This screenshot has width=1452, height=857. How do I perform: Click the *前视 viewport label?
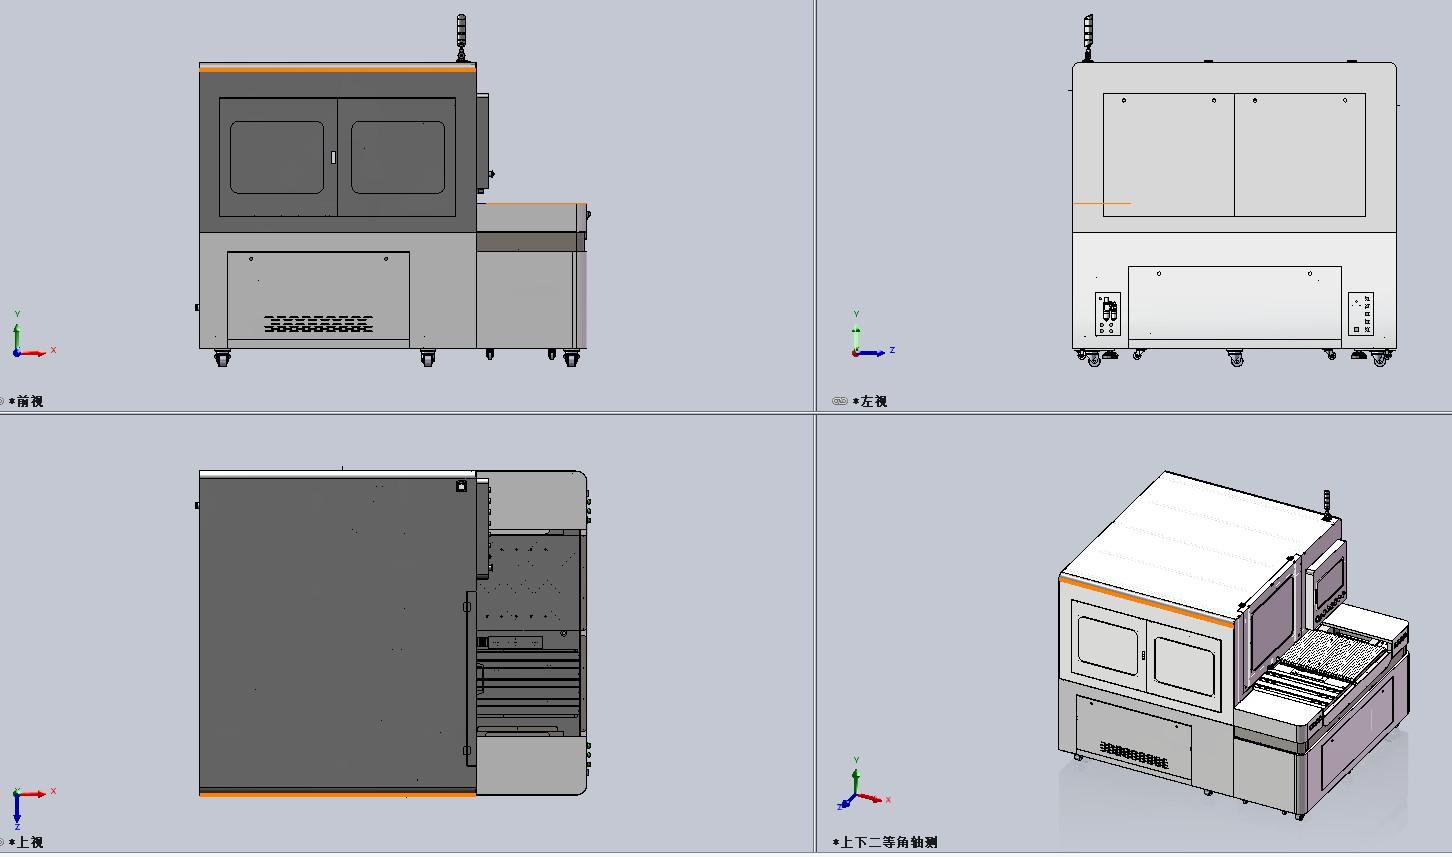[26, 401]
